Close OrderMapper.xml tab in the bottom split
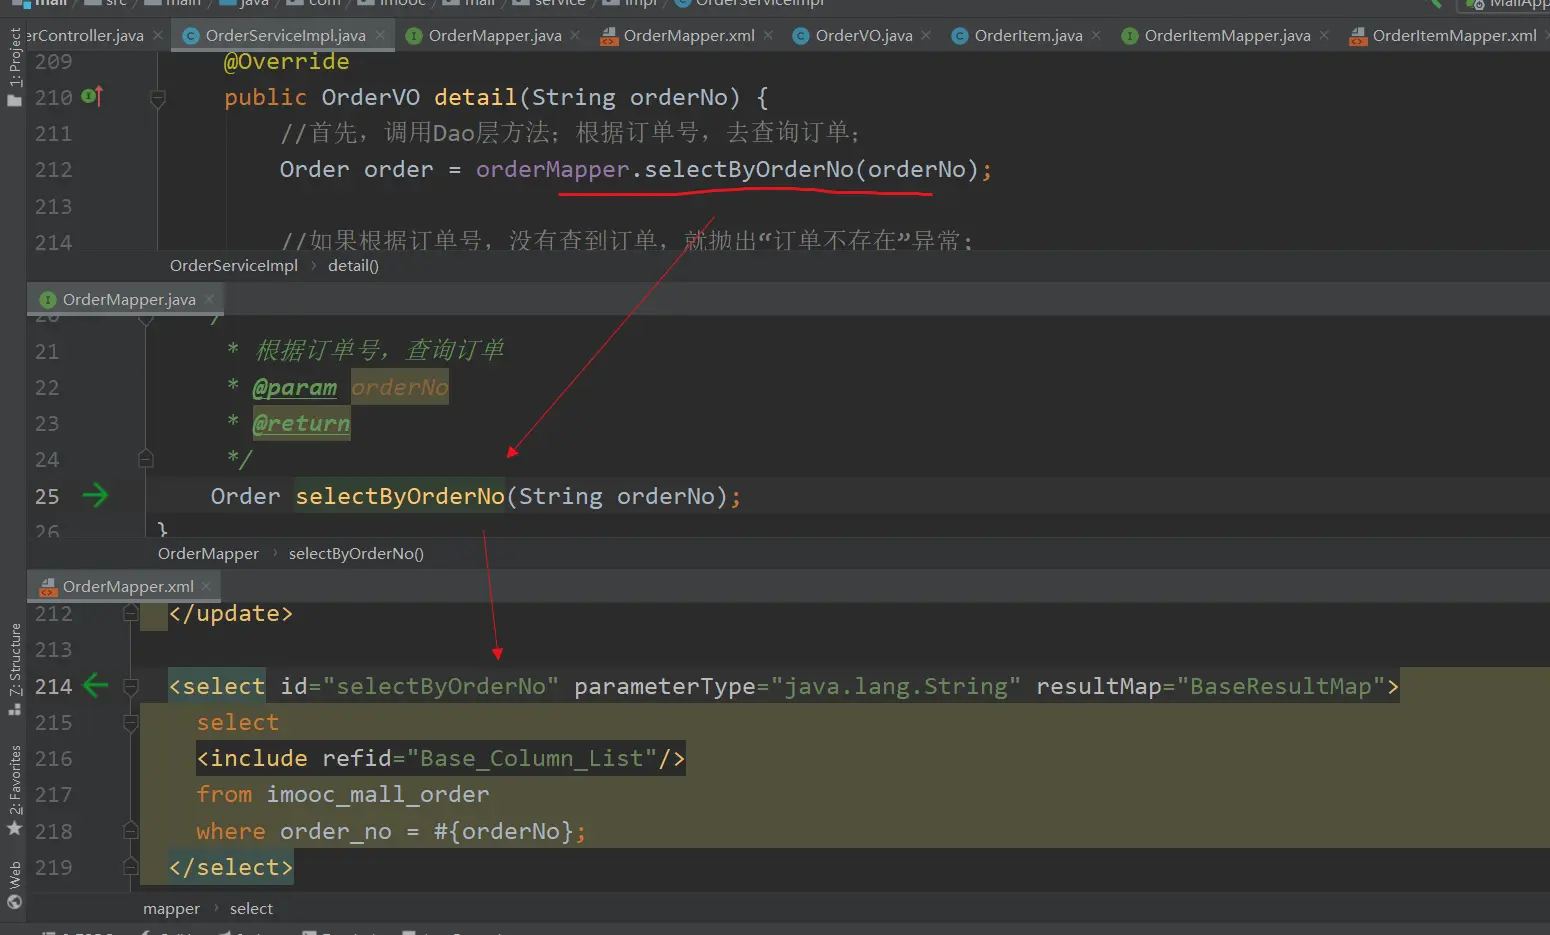This screenshot has height=935, width=1550. point(206,586)
